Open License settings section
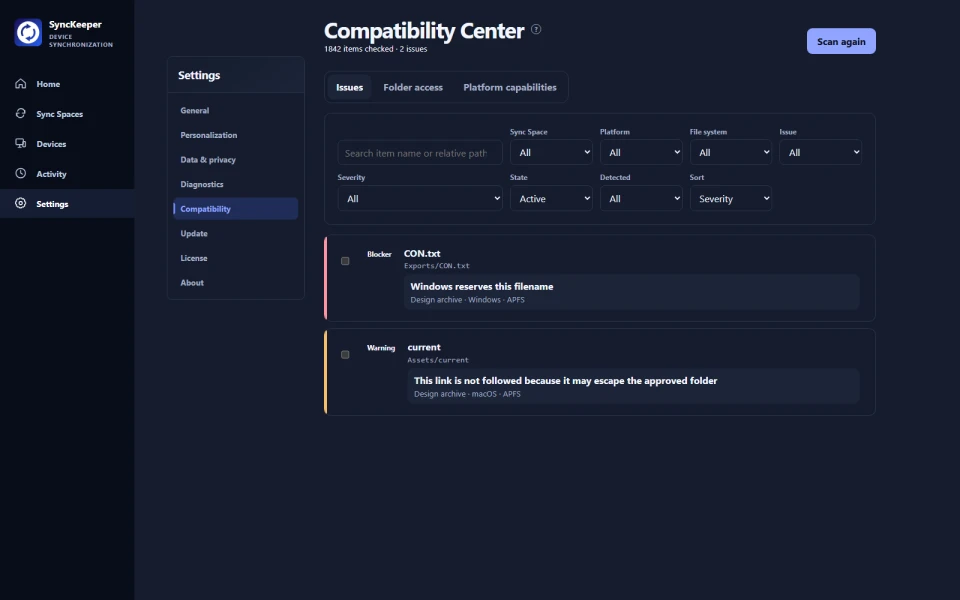Viewport: 960px width, 600px height. click(x=236, y=258)
